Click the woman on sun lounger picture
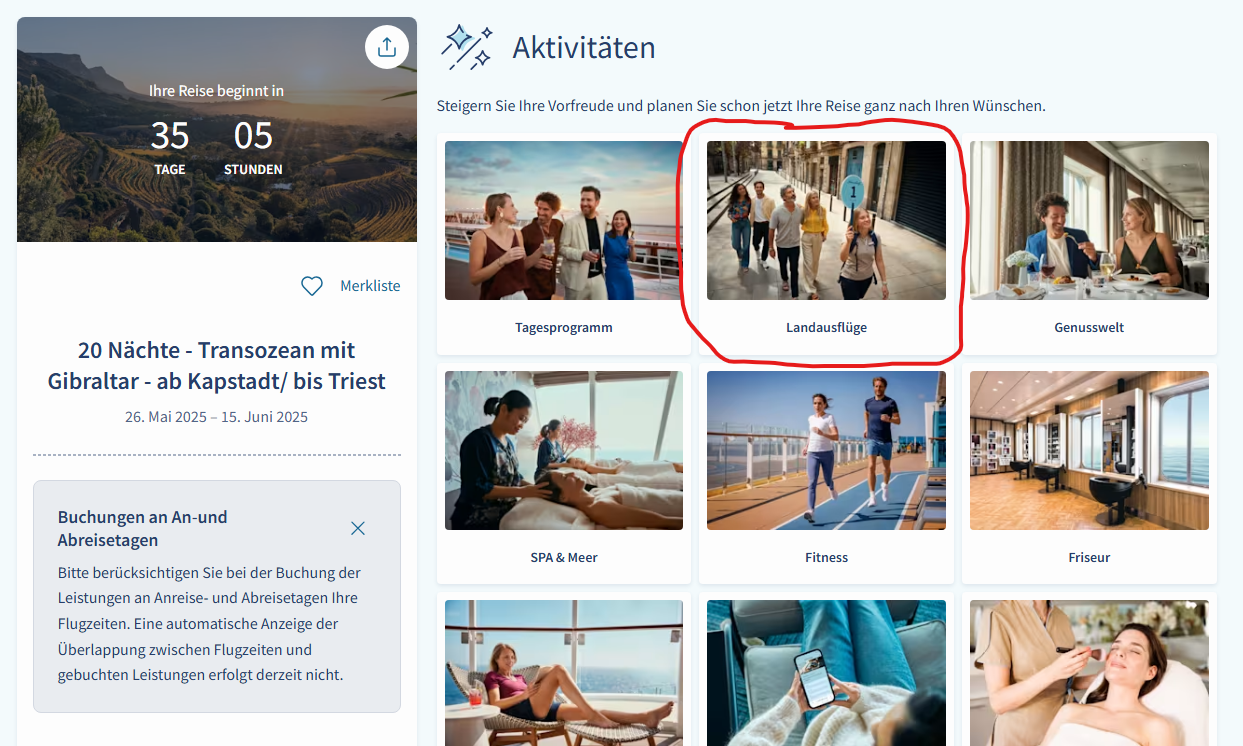The image size is (1243, 746). coord(564,672)
